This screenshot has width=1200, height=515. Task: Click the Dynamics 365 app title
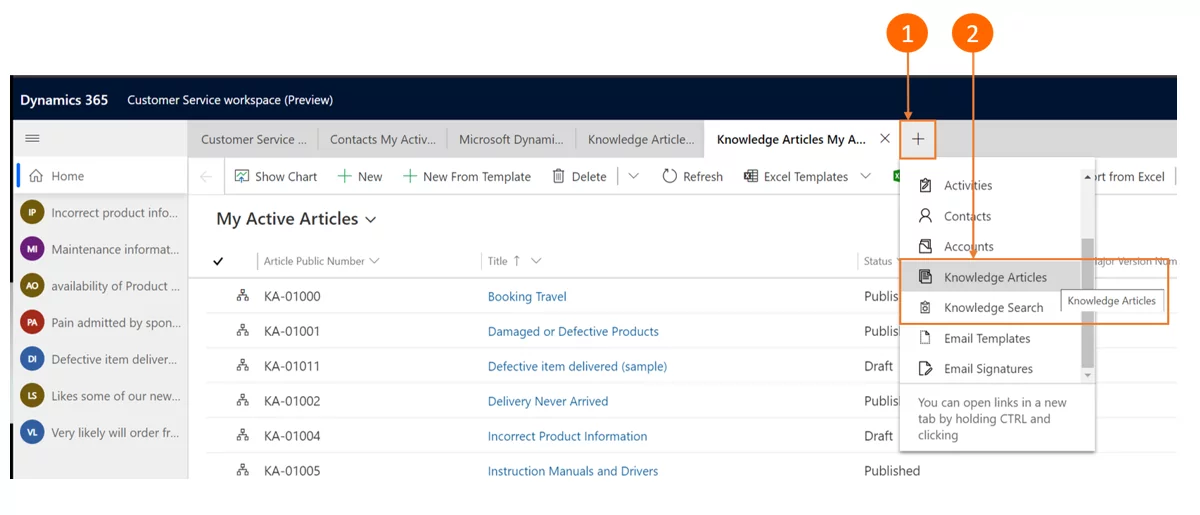64,100
